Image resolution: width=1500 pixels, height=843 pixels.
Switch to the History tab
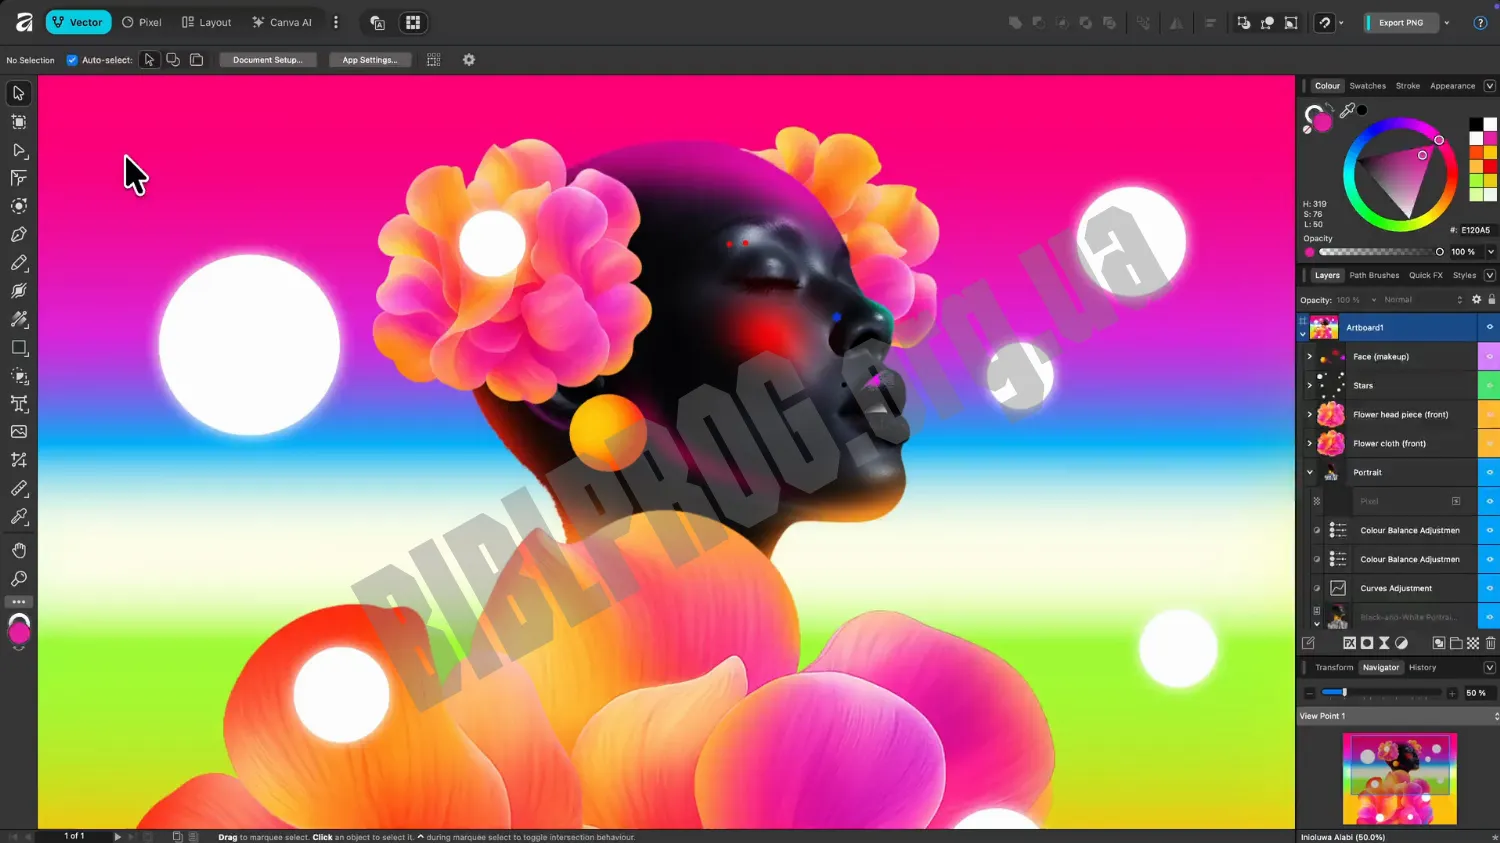[x=1422, y=668]
